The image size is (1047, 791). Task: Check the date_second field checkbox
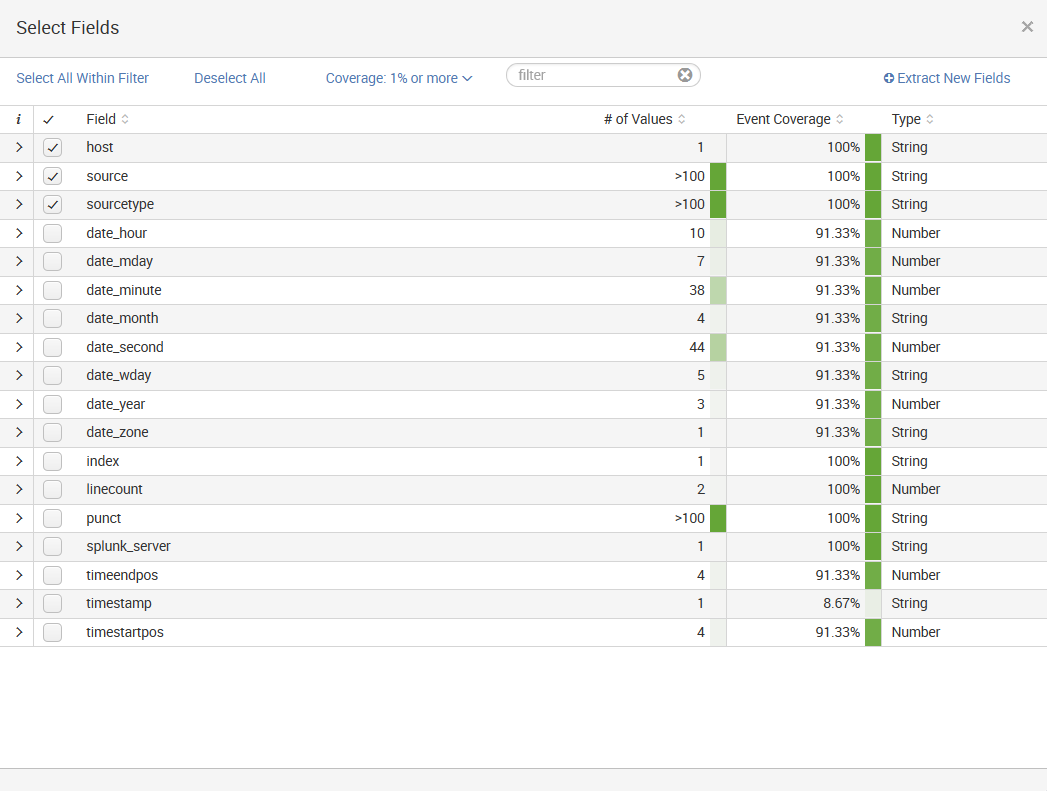pyautogui.click(x=52, y=347)
